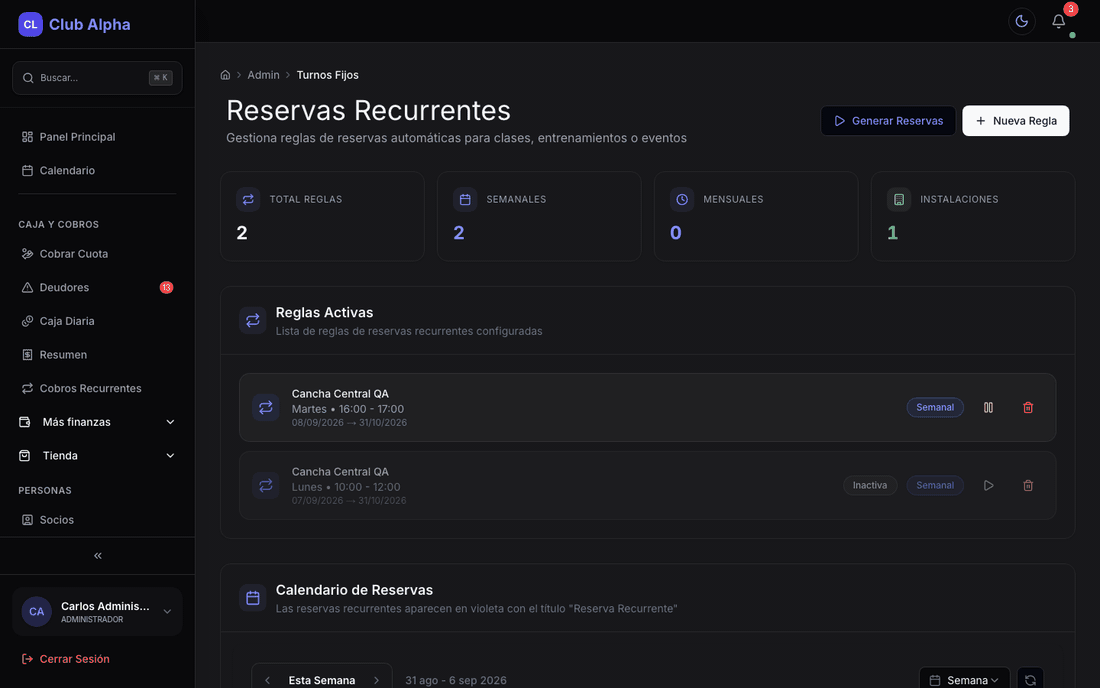Click Panel Principal dashboard icon

coord(27,137)
